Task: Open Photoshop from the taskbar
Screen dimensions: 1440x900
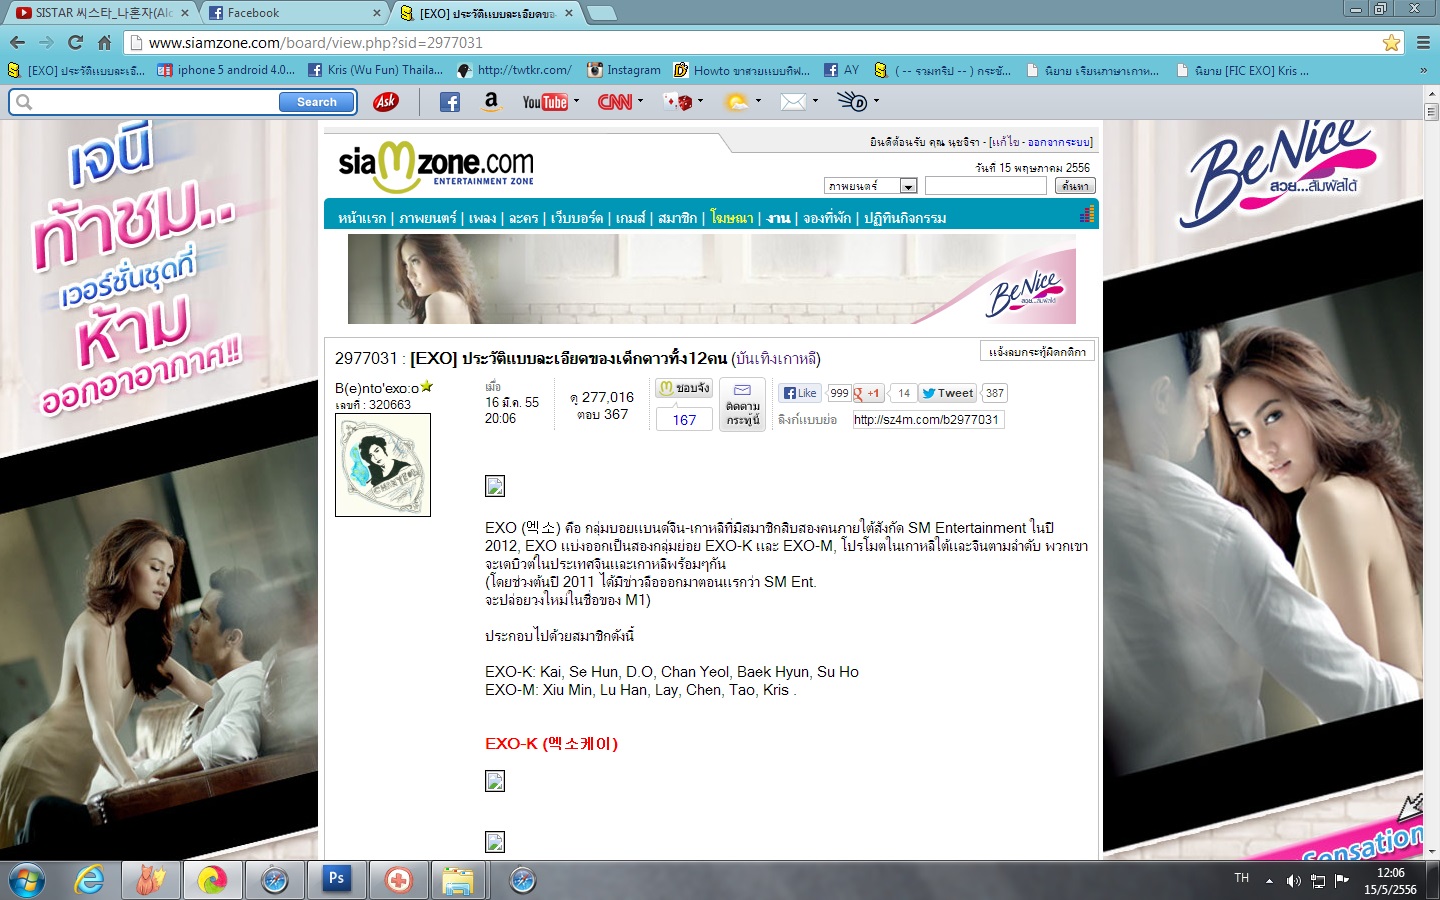Action: [336, 880]
